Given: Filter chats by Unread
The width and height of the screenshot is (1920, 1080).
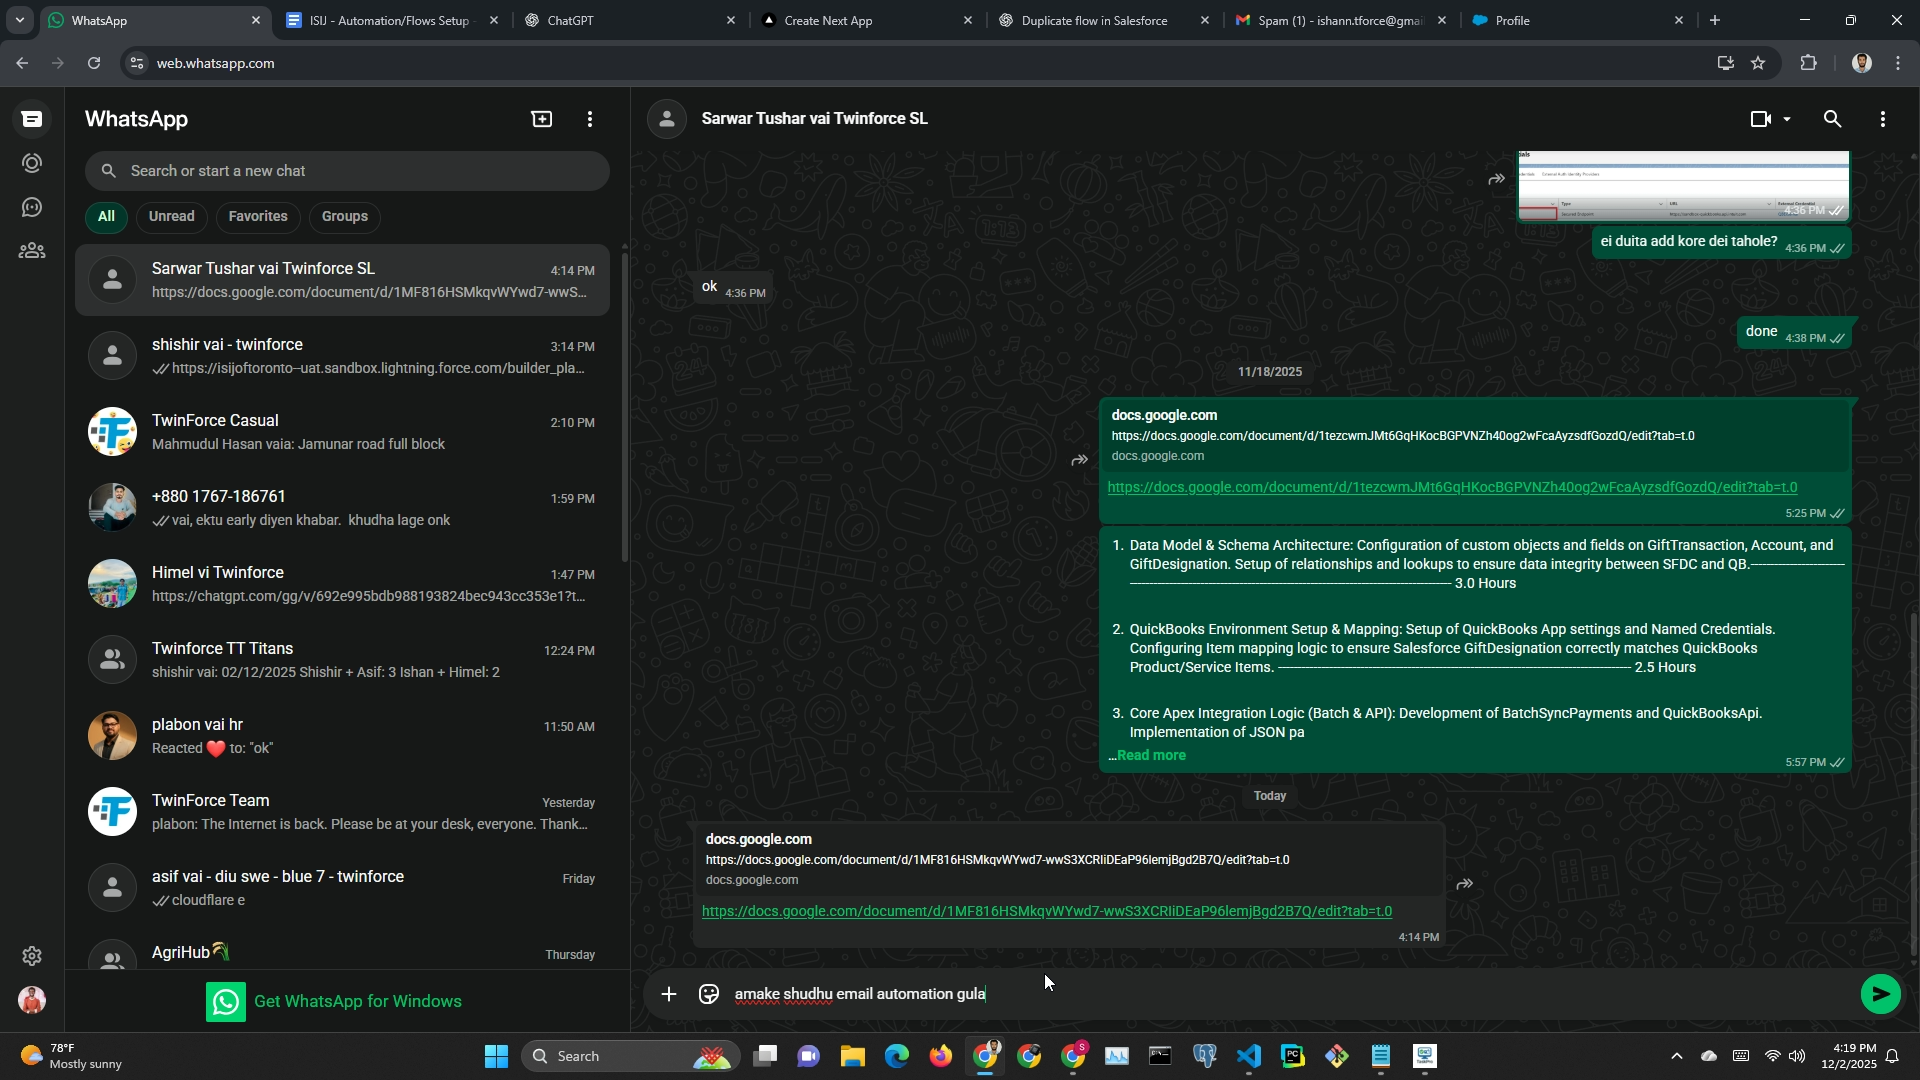Looking at the screenshot, I should point(171,216).
